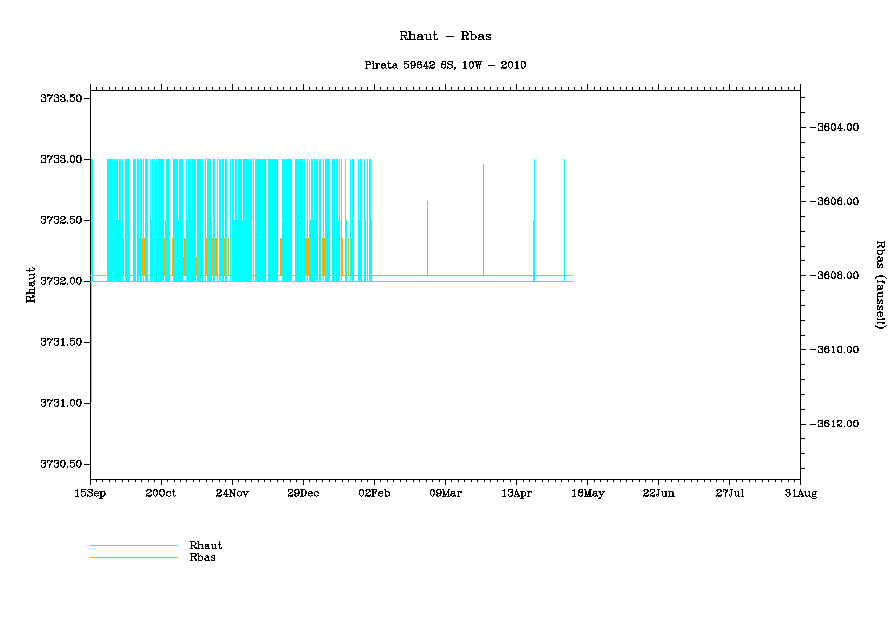Image resolution: width=891 pixels, height=630 pixels.
Task: Click the 15Sep date on x-axis
Action: pos(90,493)
